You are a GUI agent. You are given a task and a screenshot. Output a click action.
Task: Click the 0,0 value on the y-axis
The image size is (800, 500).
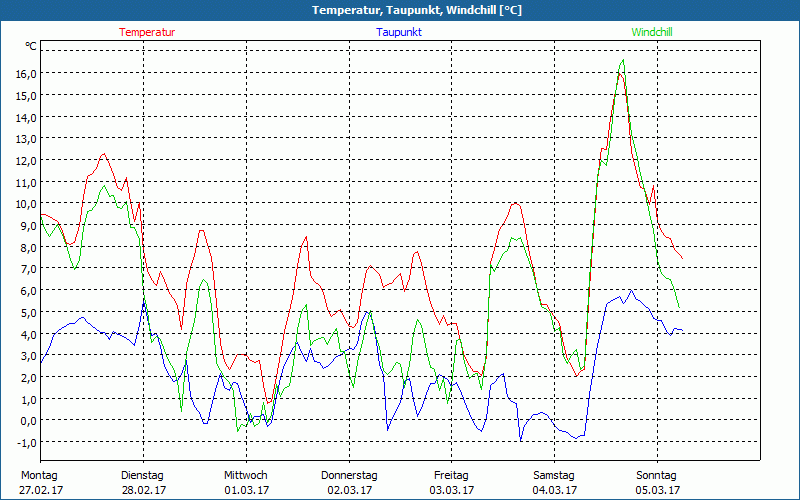27,421
